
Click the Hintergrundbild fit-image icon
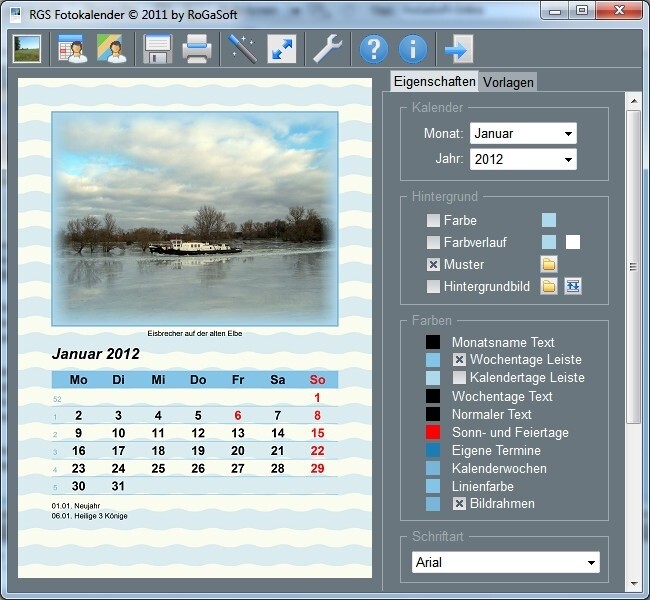pyautogui.click(x=573, y=286)
